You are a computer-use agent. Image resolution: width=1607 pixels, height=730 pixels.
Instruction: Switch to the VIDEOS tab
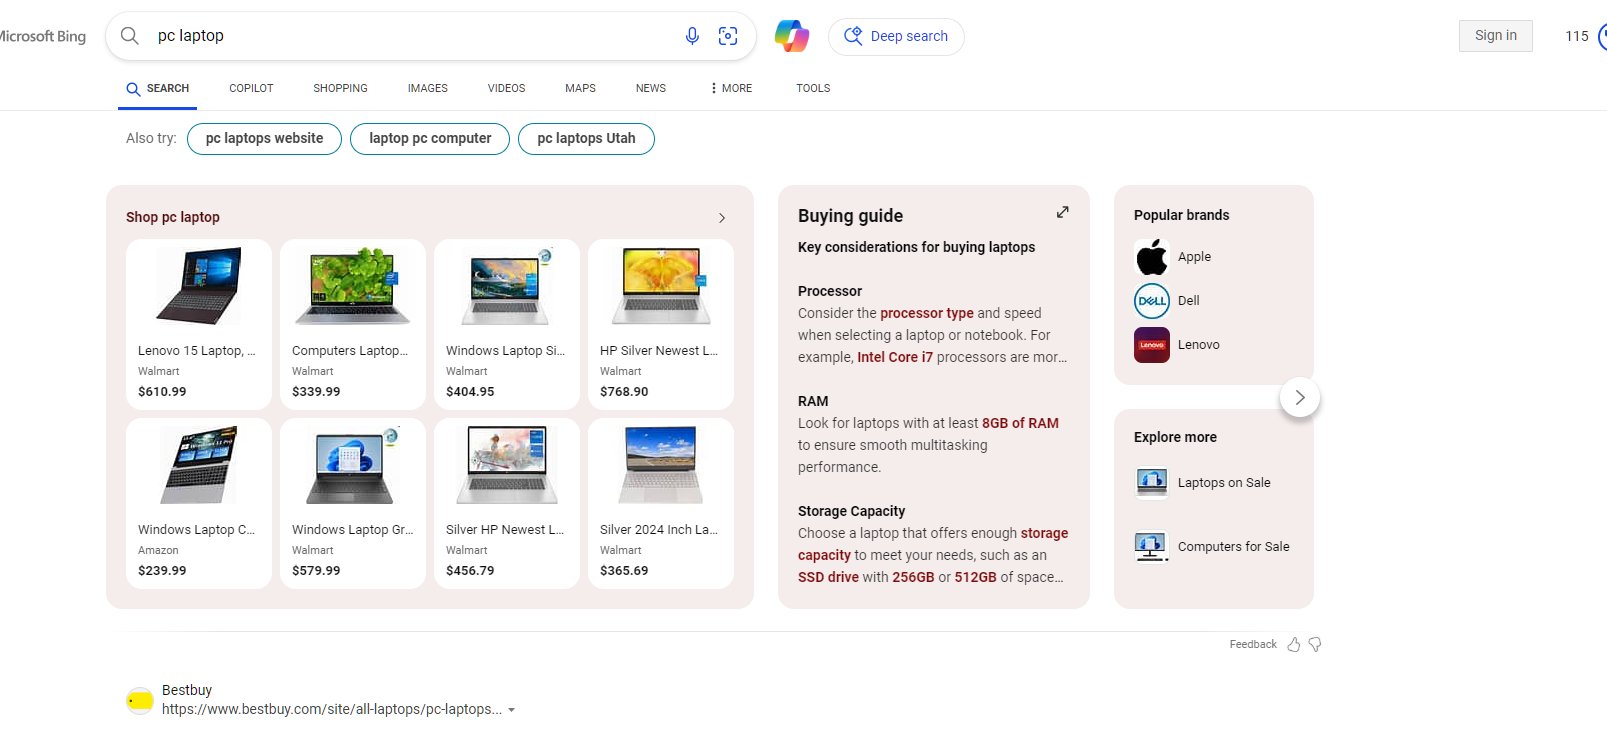(506, 88)
